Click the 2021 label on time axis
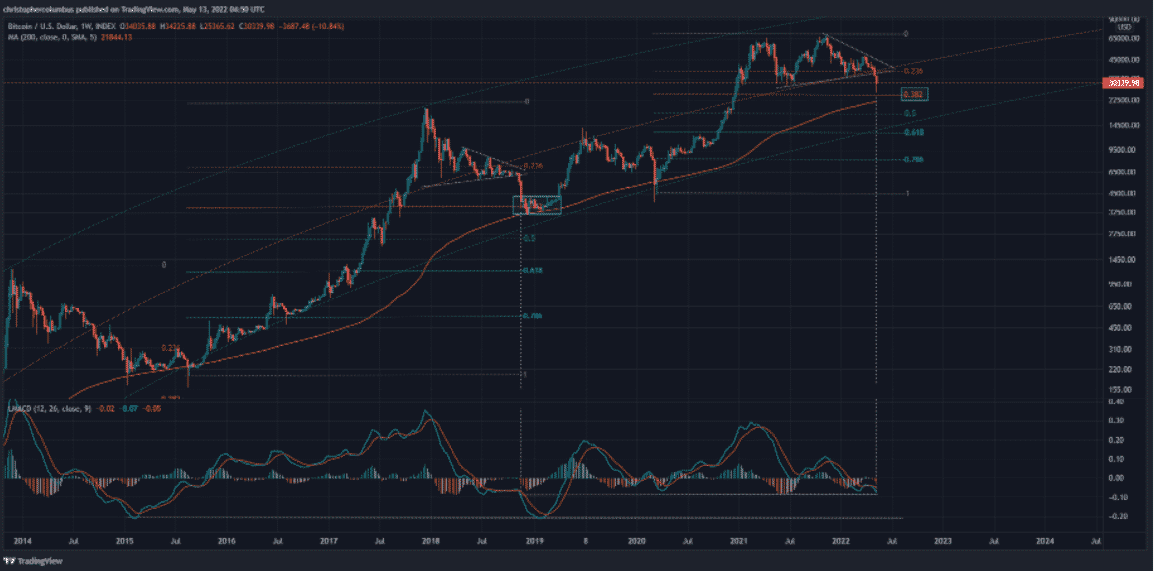This screenshot has width=1154, height=571. [x=738, y=541]
